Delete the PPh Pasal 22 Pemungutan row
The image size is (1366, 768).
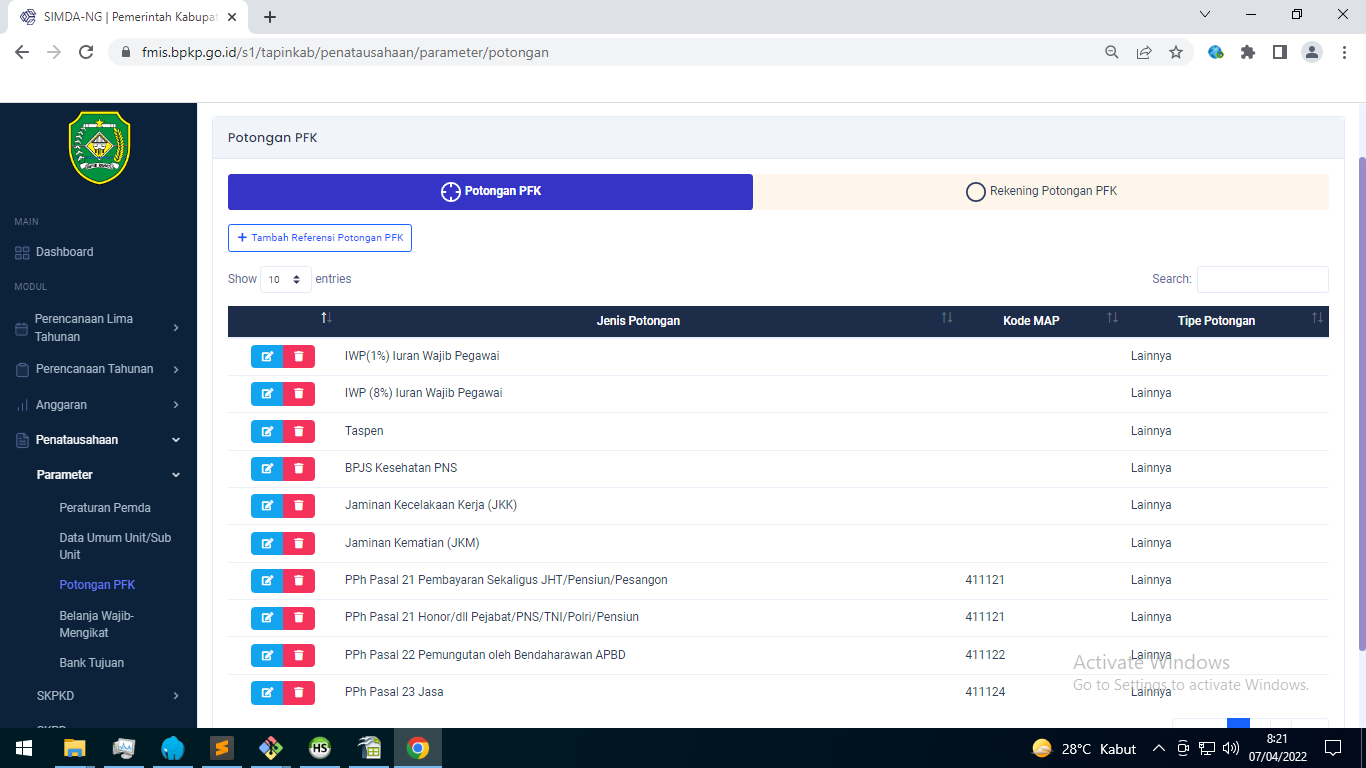pyautogui.click(x=299, y=656)
